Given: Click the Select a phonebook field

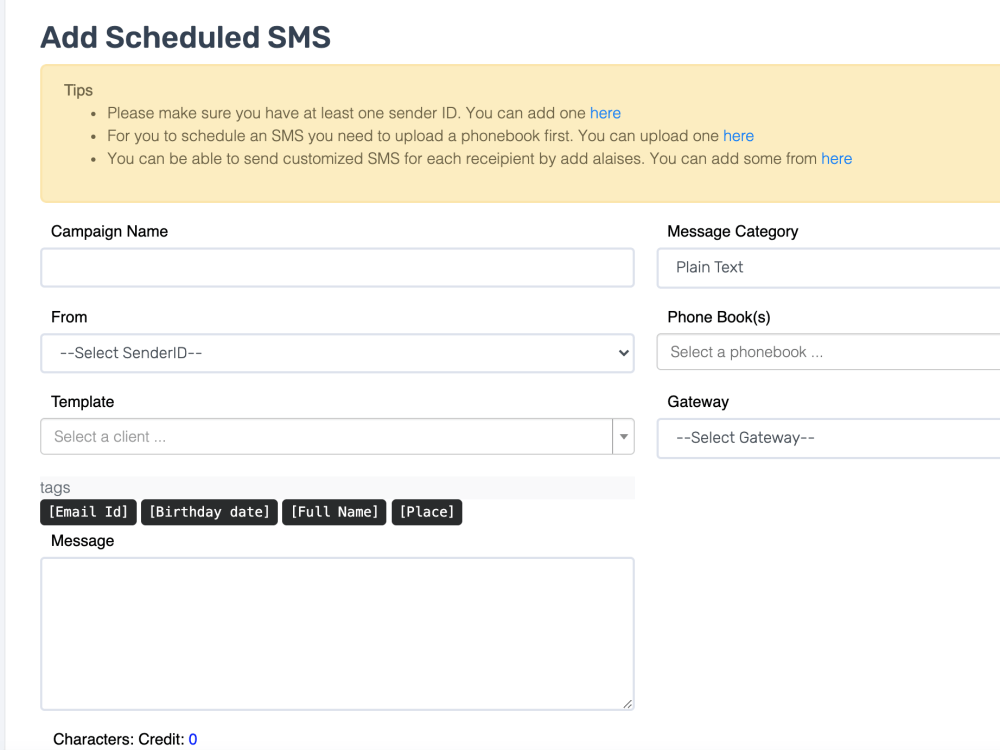Looking at the screenshot, I should tap(828, 352).
